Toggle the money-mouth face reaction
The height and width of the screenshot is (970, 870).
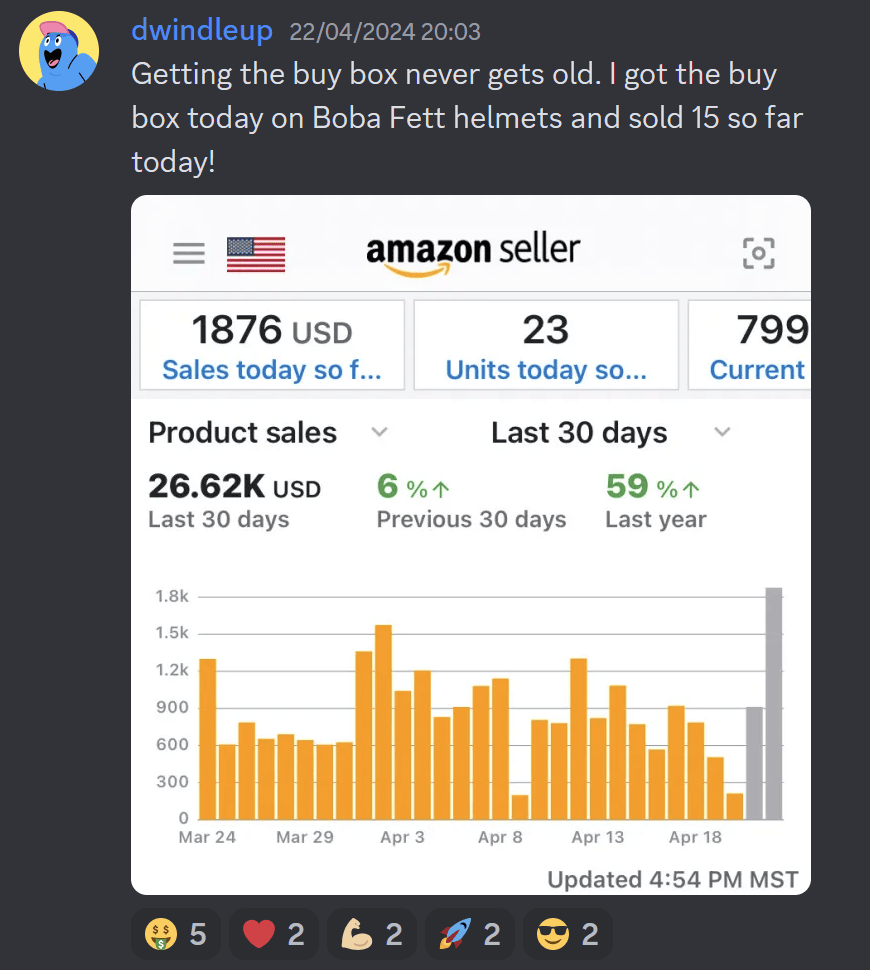175,935
